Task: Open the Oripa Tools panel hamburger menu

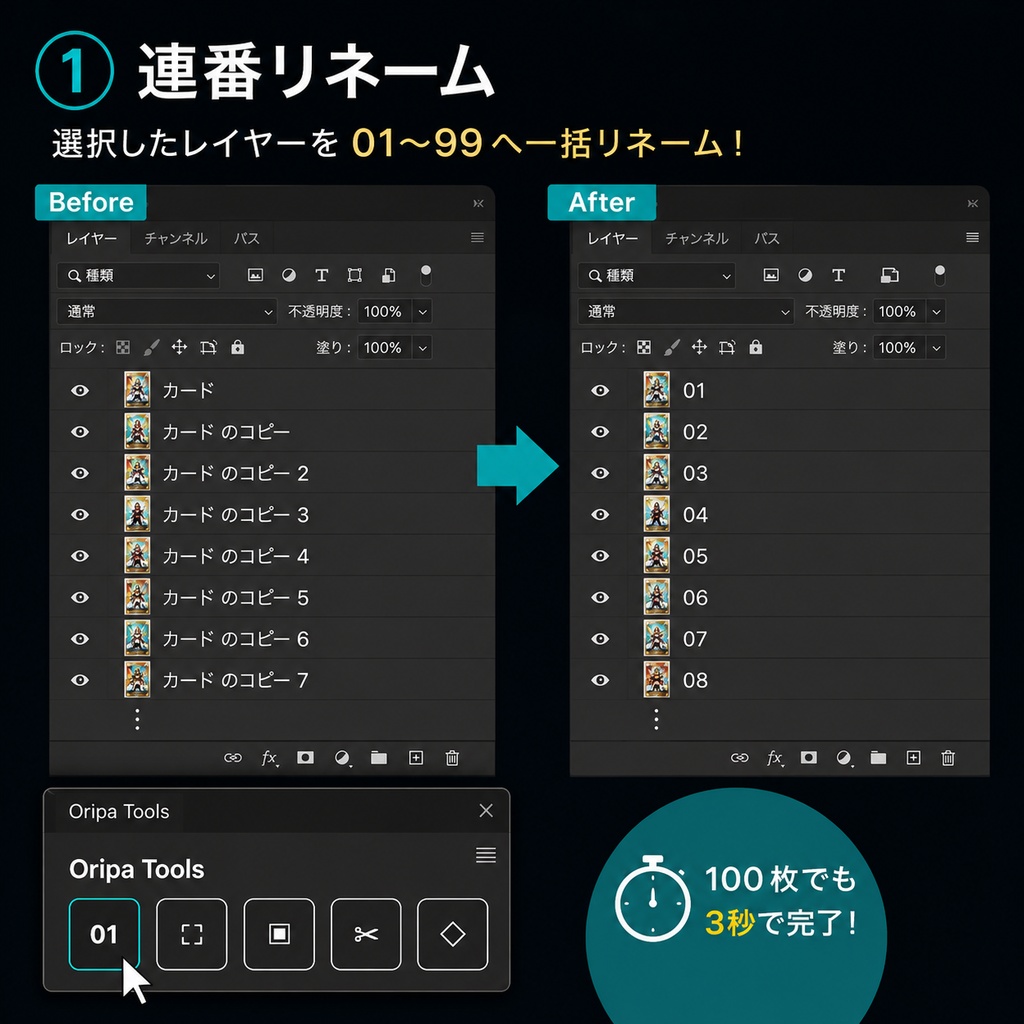Action: [x=486, y=855]
